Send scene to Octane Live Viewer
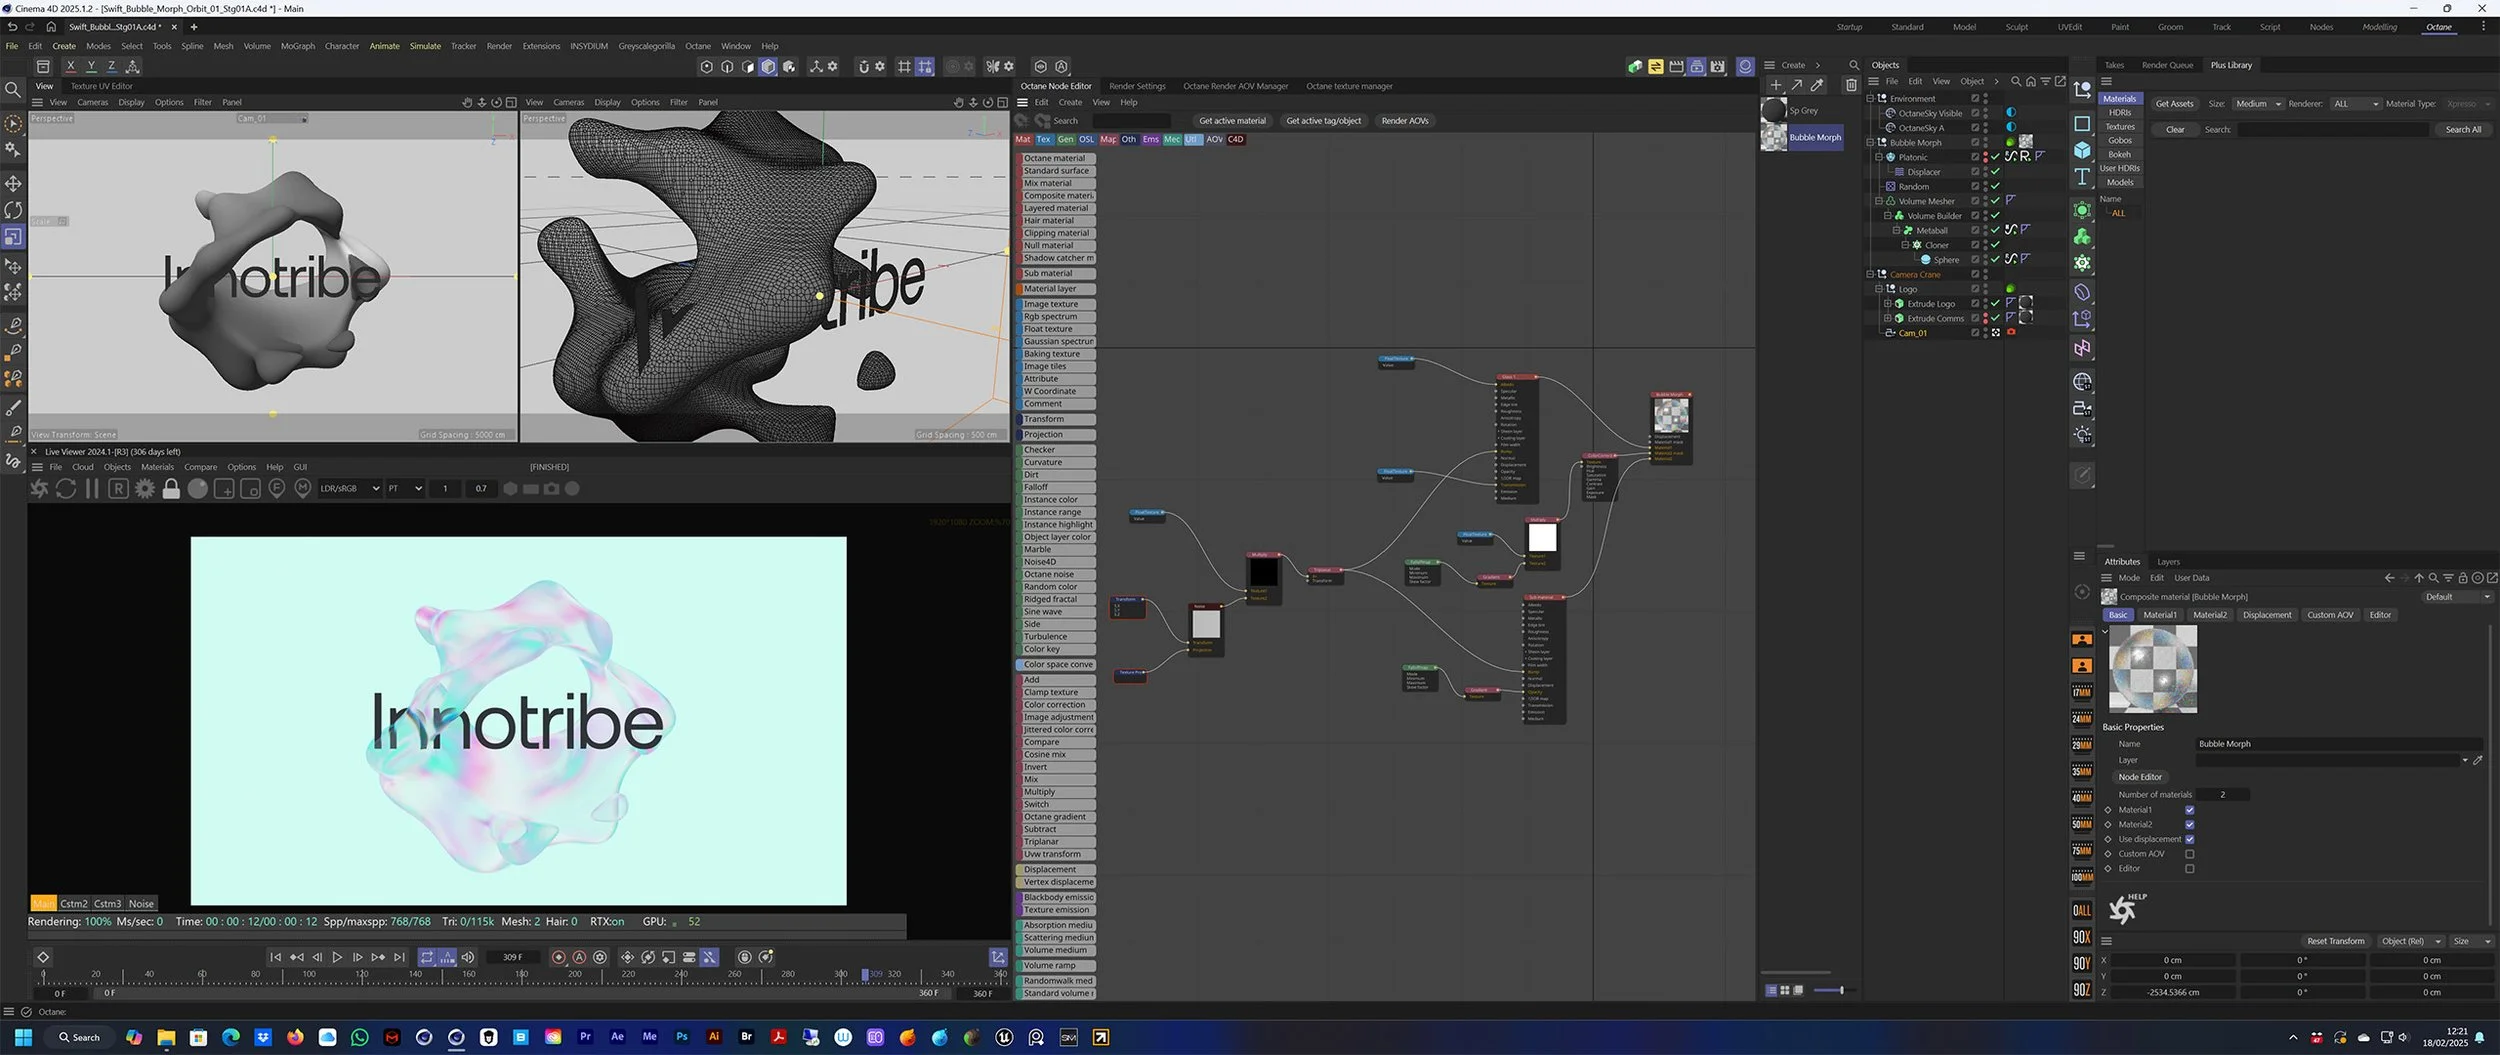This screenshot has height=1055, width=2500. pyautogui.click(x=39, y=489)
